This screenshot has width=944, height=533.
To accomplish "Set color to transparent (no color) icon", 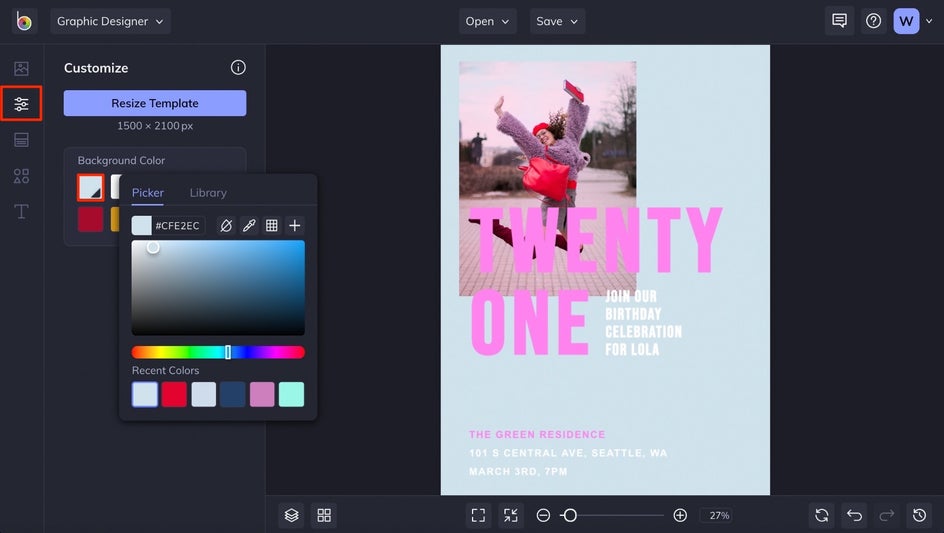I will (x=226, y=225).
